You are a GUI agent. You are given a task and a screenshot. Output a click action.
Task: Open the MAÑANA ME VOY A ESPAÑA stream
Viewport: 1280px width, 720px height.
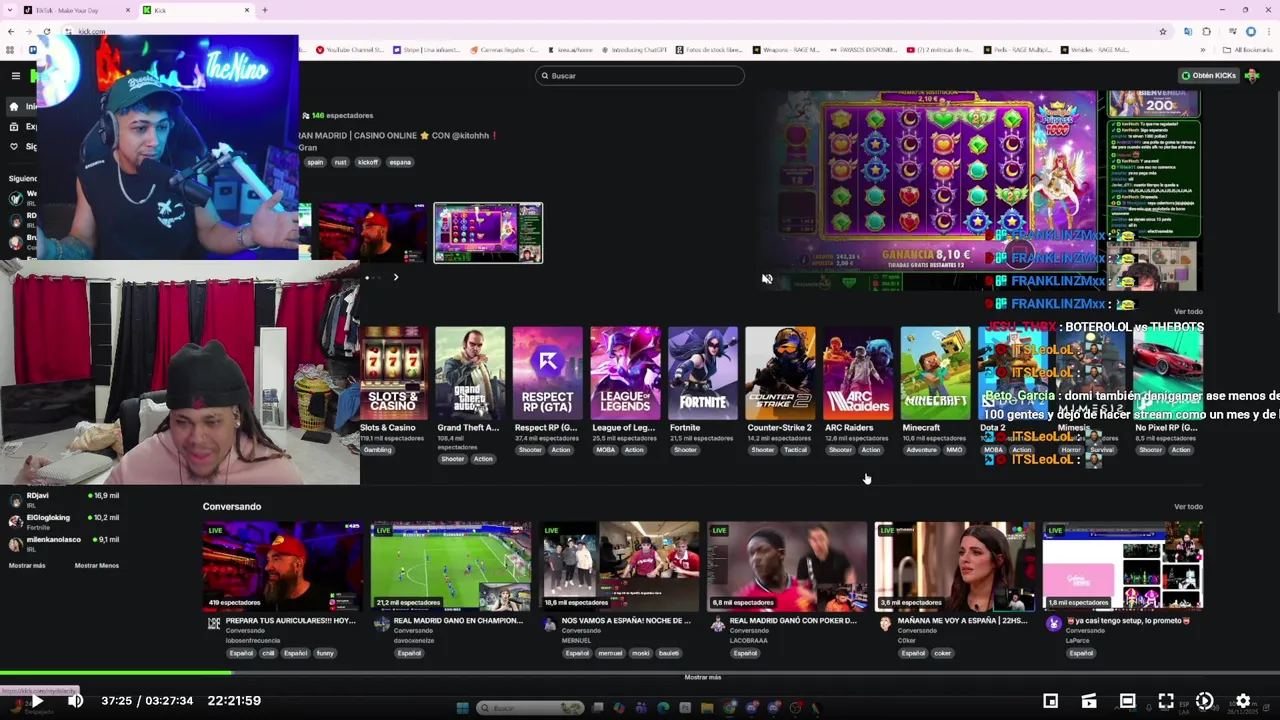coord(955,566)
